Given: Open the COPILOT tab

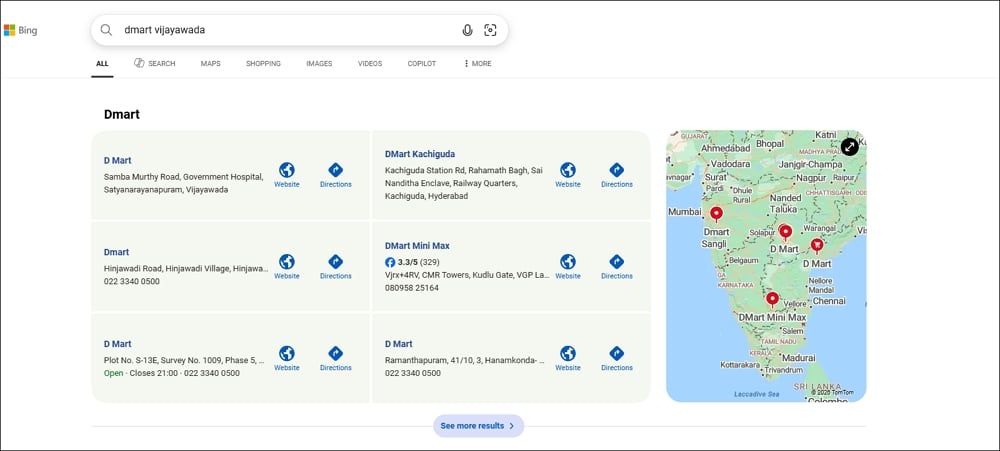Looking at the screenshot, I should [422, 64].
